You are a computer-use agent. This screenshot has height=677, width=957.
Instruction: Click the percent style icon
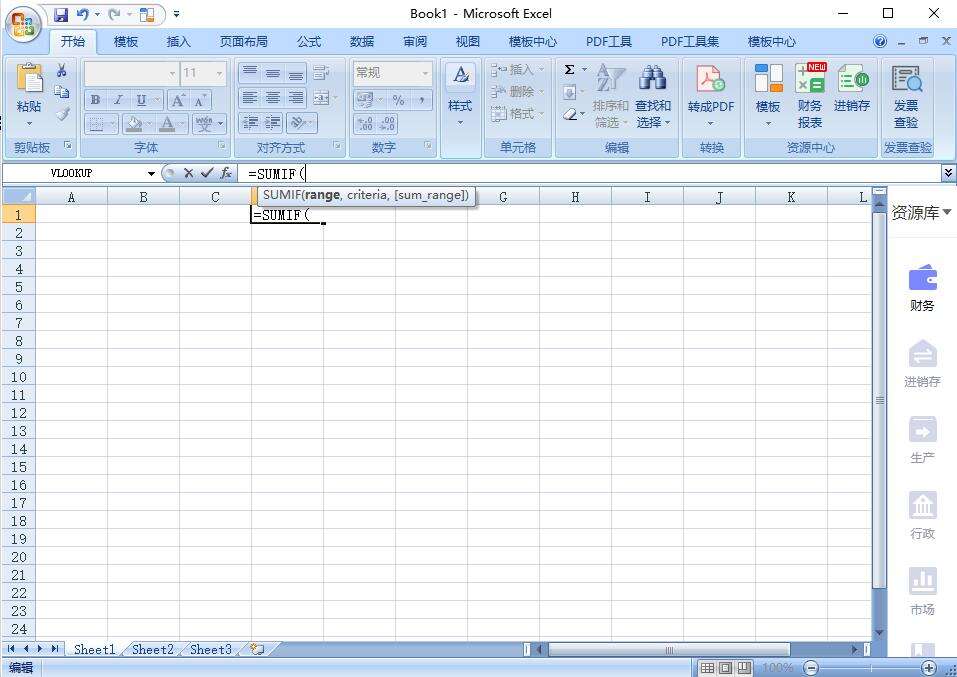[399, 100]
